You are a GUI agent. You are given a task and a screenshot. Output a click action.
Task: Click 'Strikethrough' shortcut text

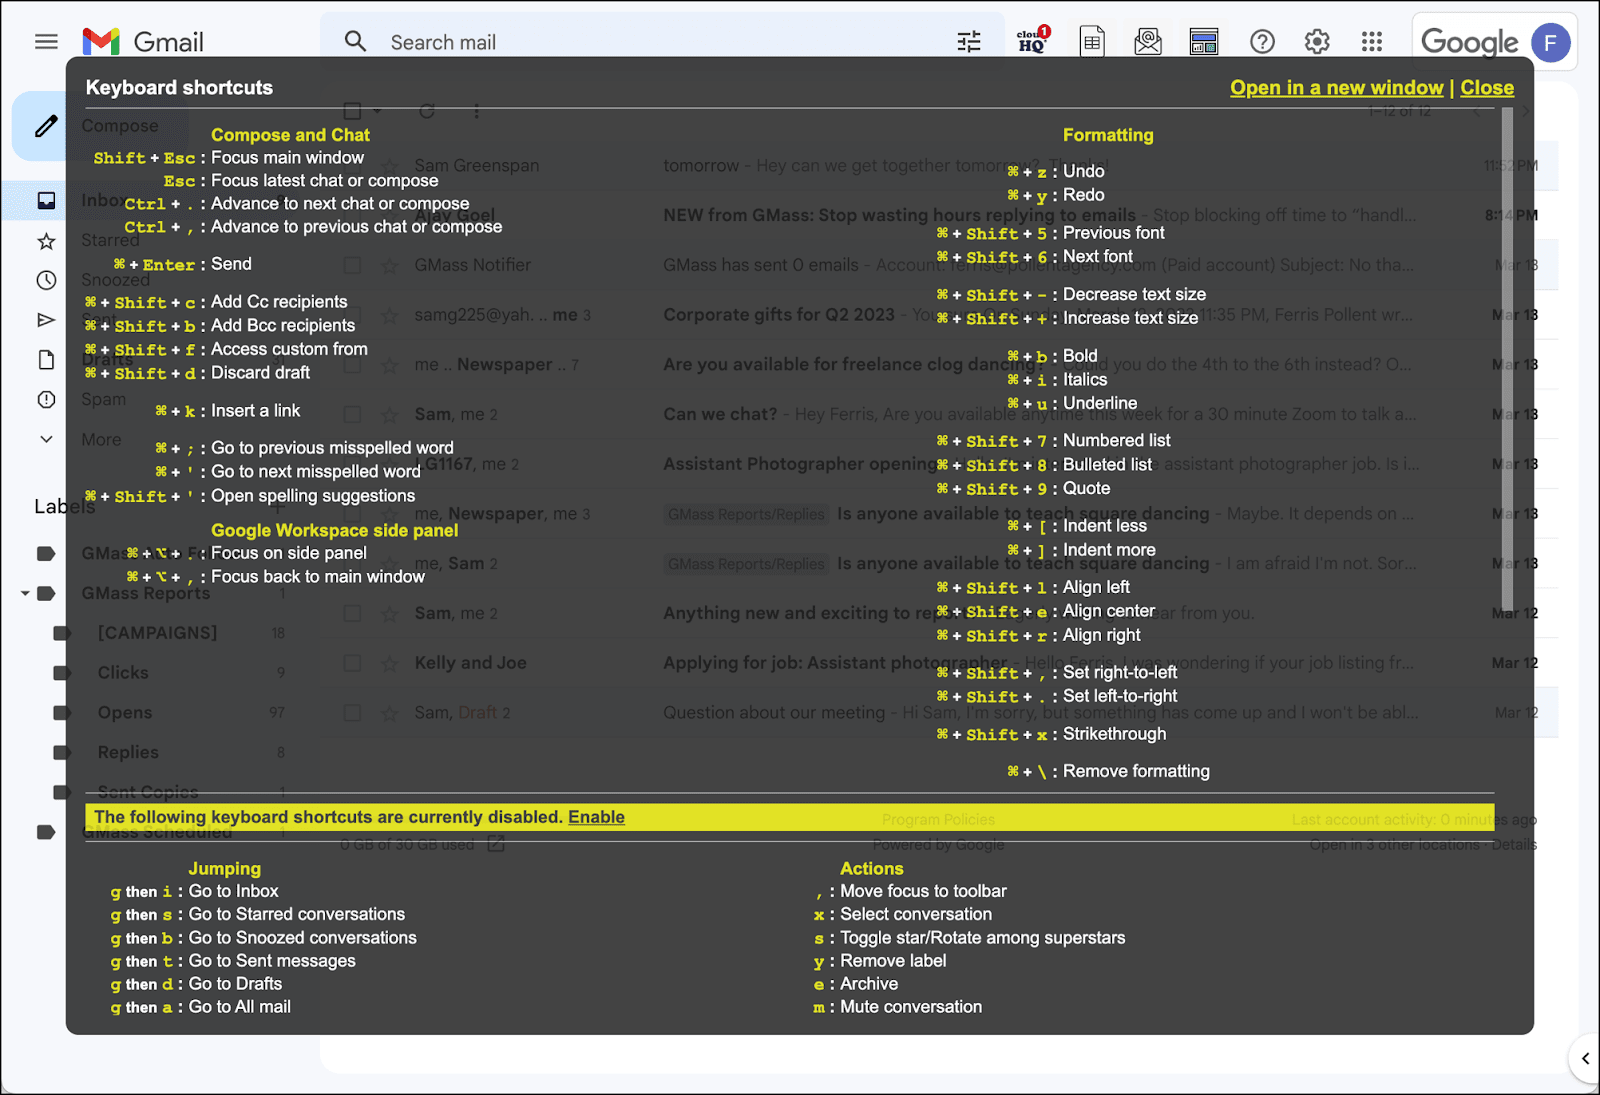(1114, 734)
